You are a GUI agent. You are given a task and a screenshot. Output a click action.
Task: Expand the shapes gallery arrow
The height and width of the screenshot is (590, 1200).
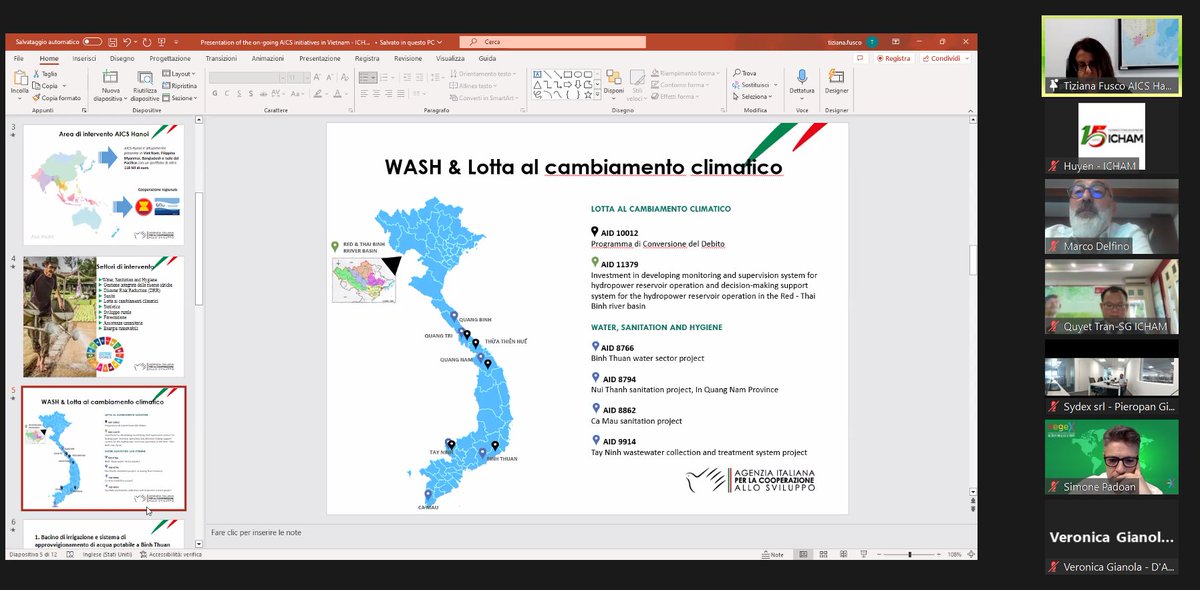[x=595, y=96]
